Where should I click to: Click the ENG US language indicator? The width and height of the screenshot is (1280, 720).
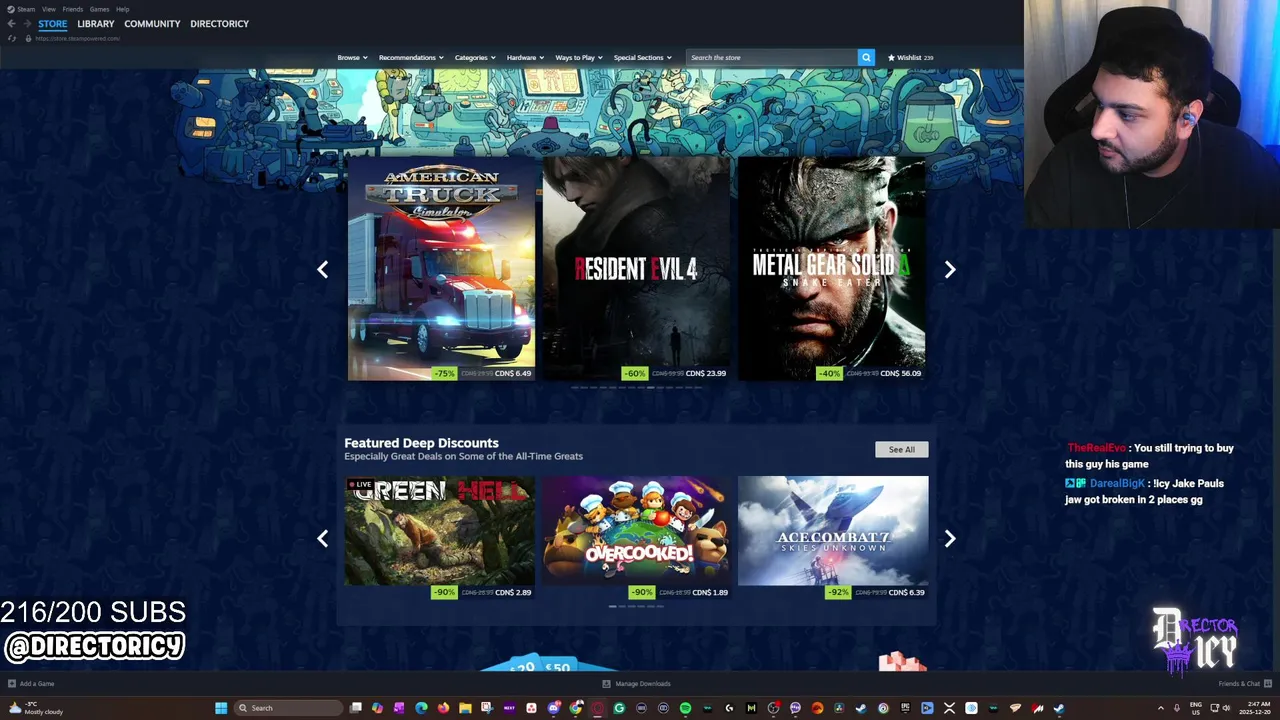pos(1195,708)
